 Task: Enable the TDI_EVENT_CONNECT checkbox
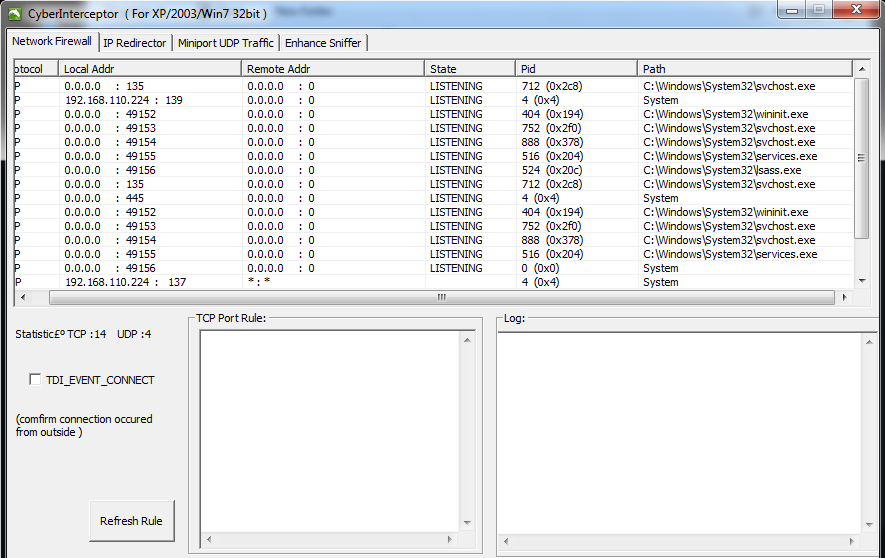click(x=35, y=380)
